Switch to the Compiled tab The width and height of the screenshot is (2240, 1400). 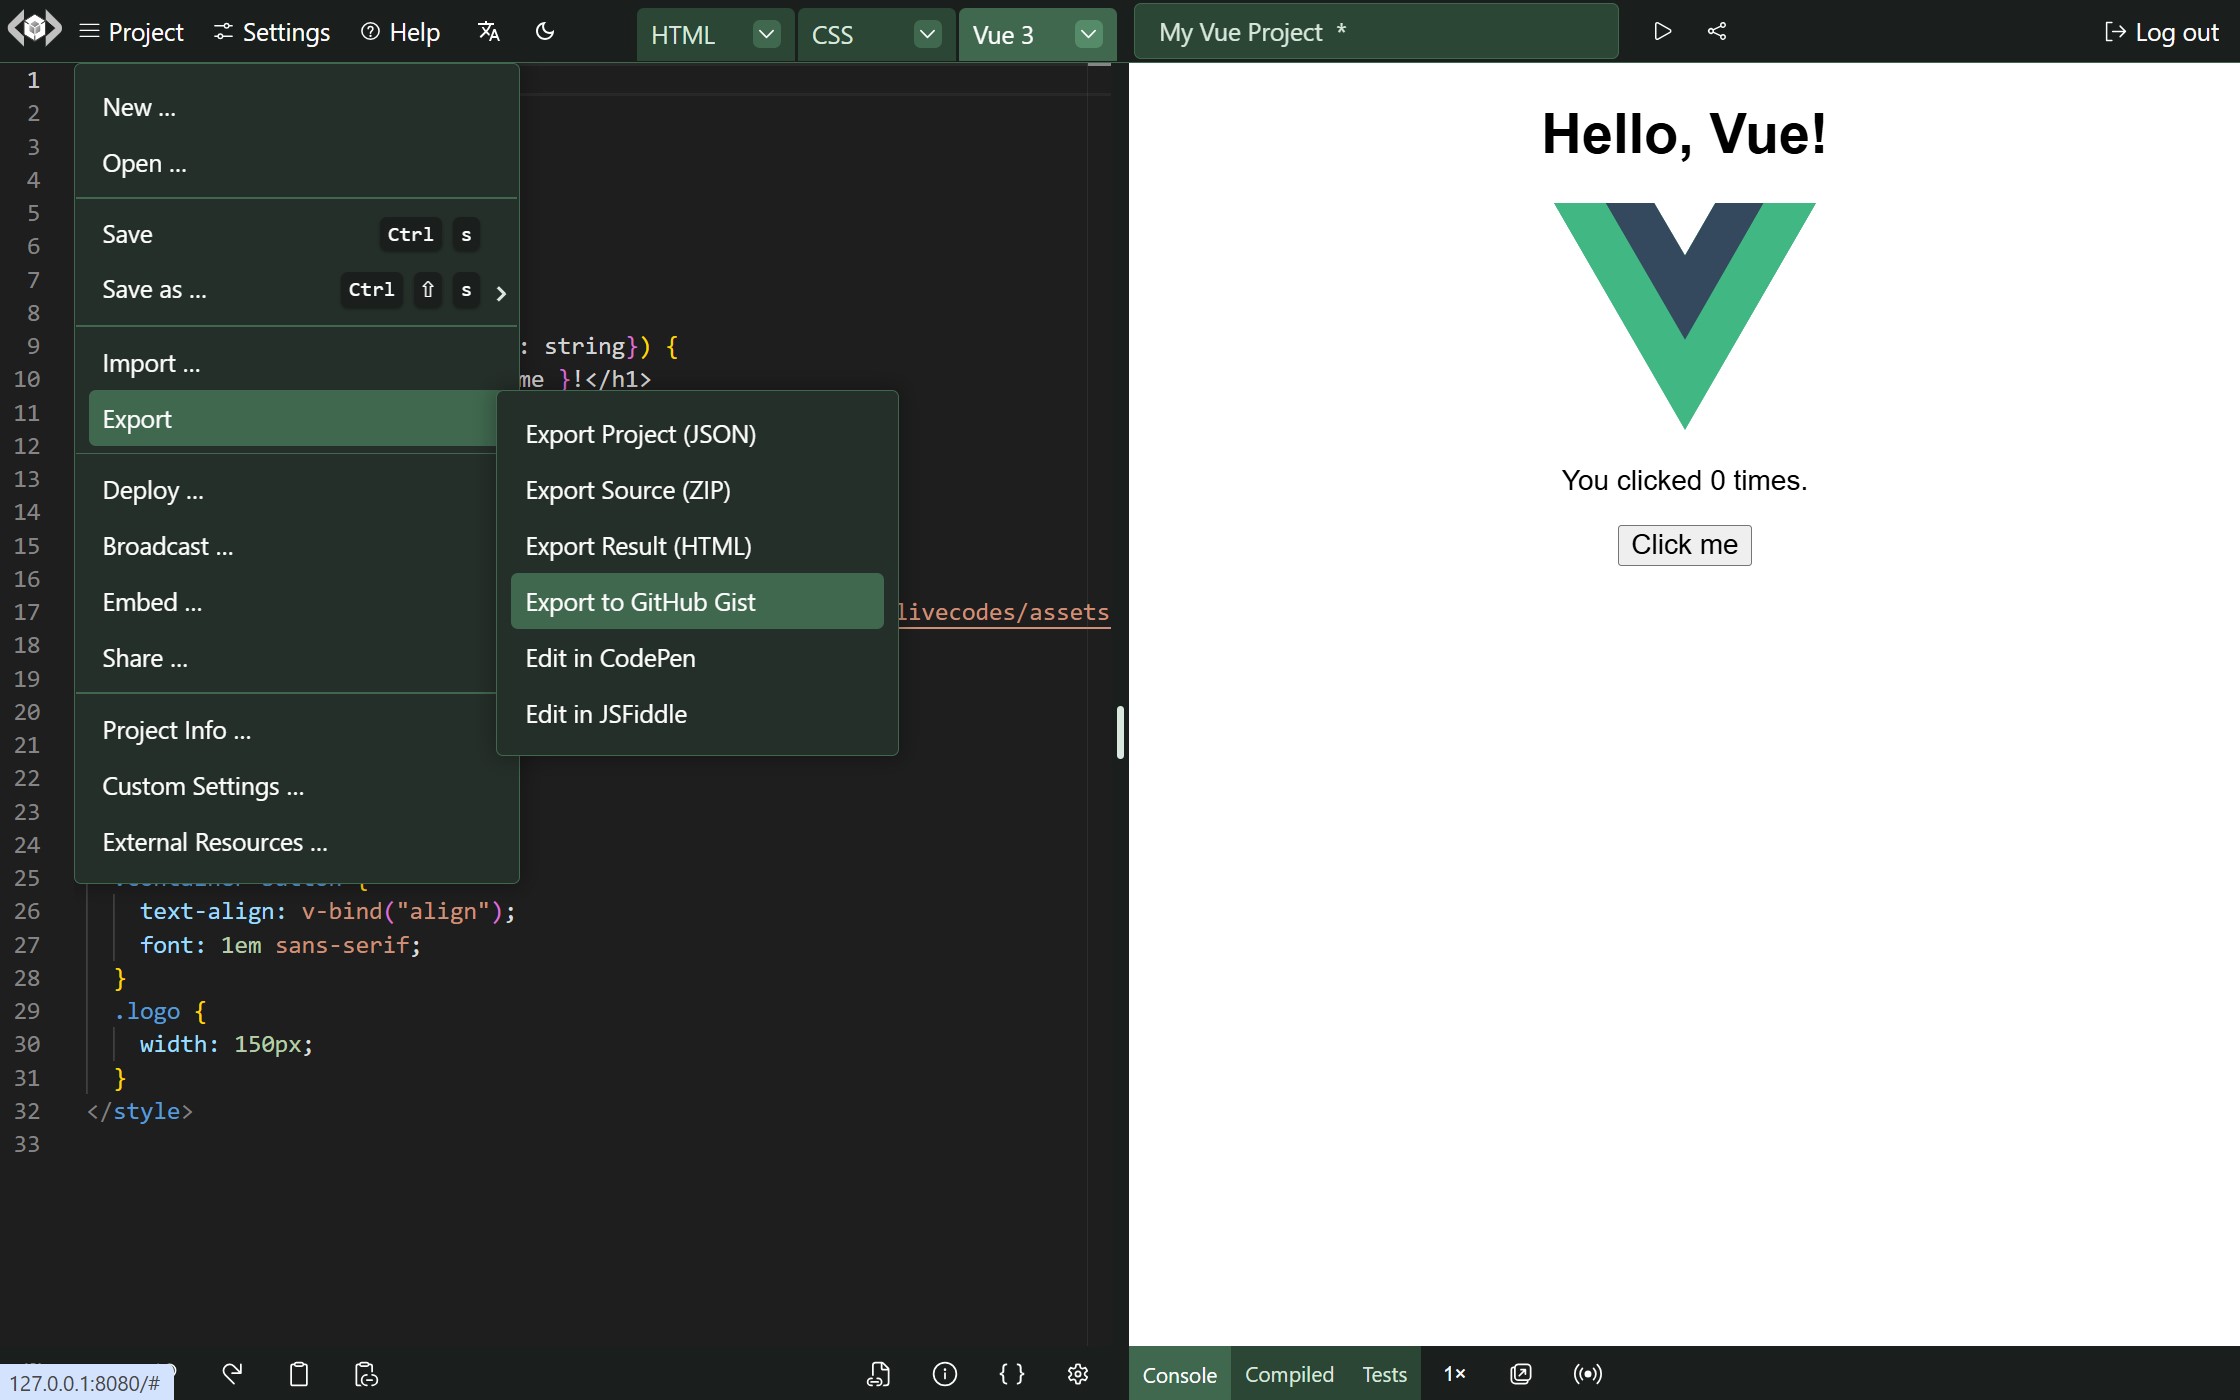[1288, 1374]
